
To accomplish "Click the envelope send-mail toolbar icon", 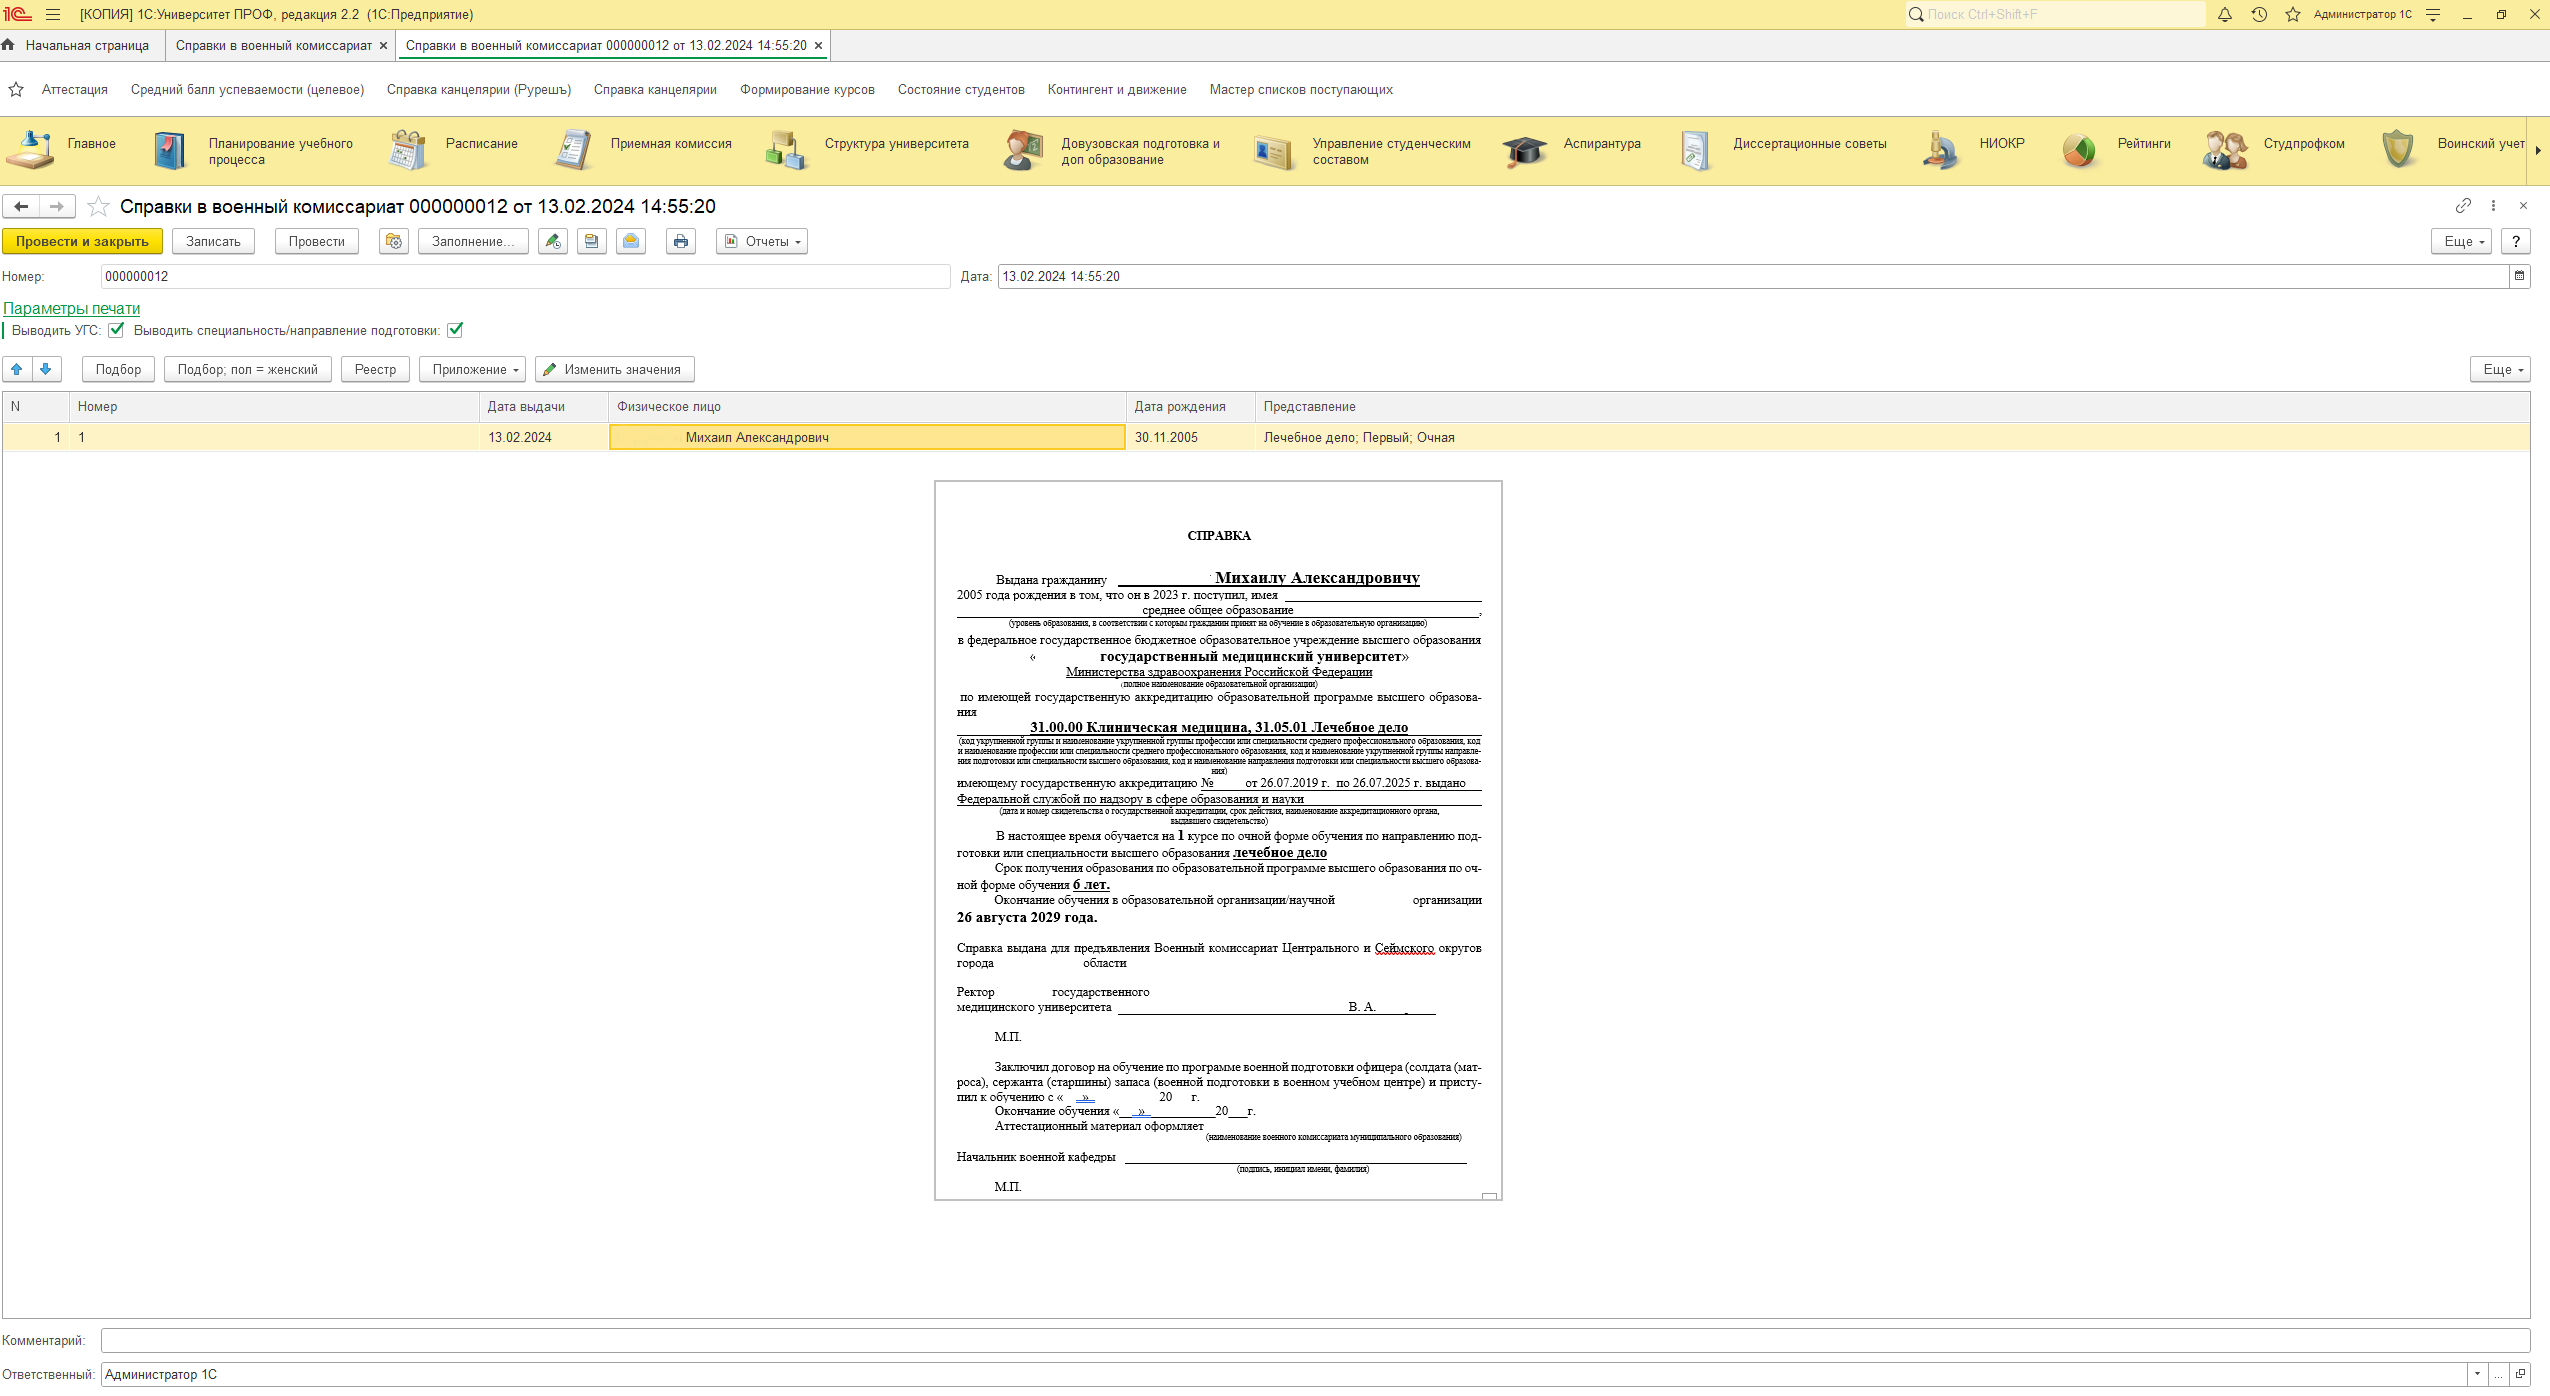I will [631, 241].
